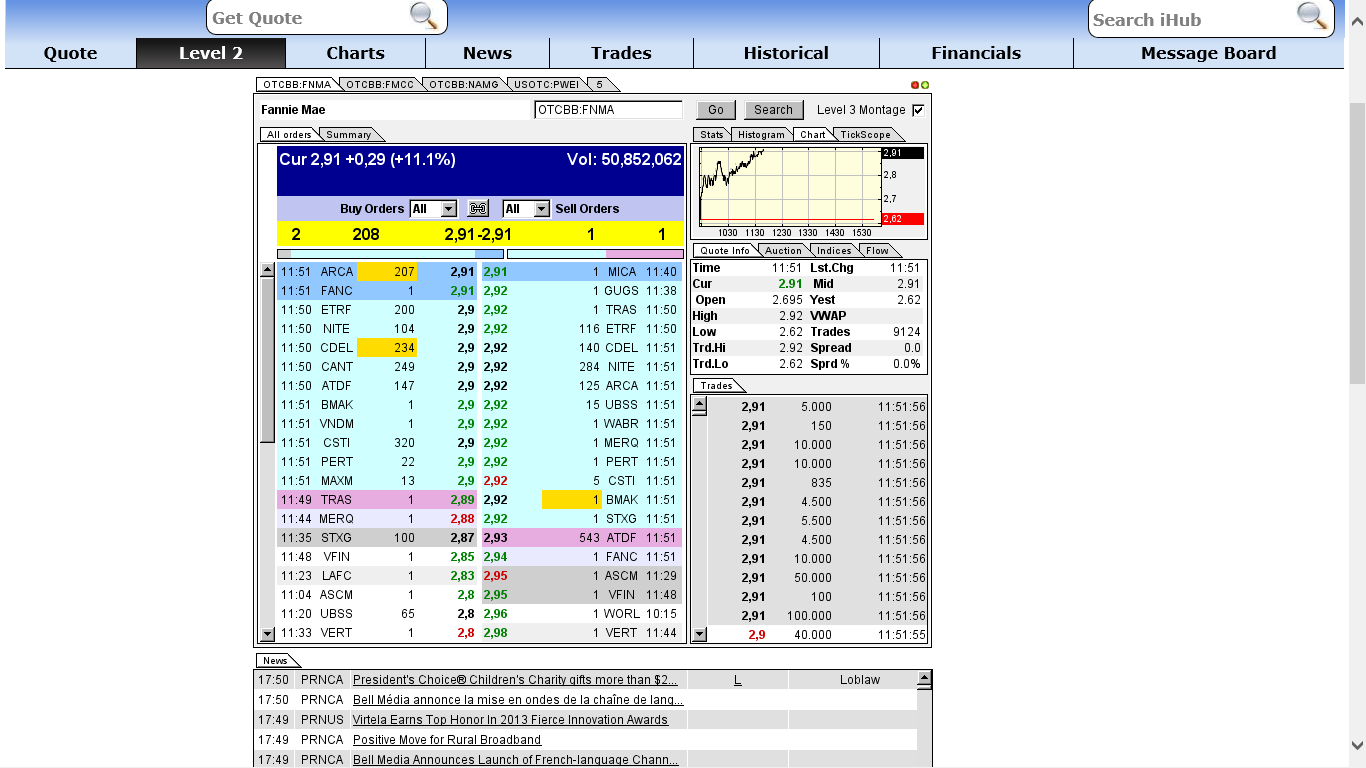Switch to the USOTC:PWEI tab
This screenshot has height=768, width=1366.
(x=544, y=84)
